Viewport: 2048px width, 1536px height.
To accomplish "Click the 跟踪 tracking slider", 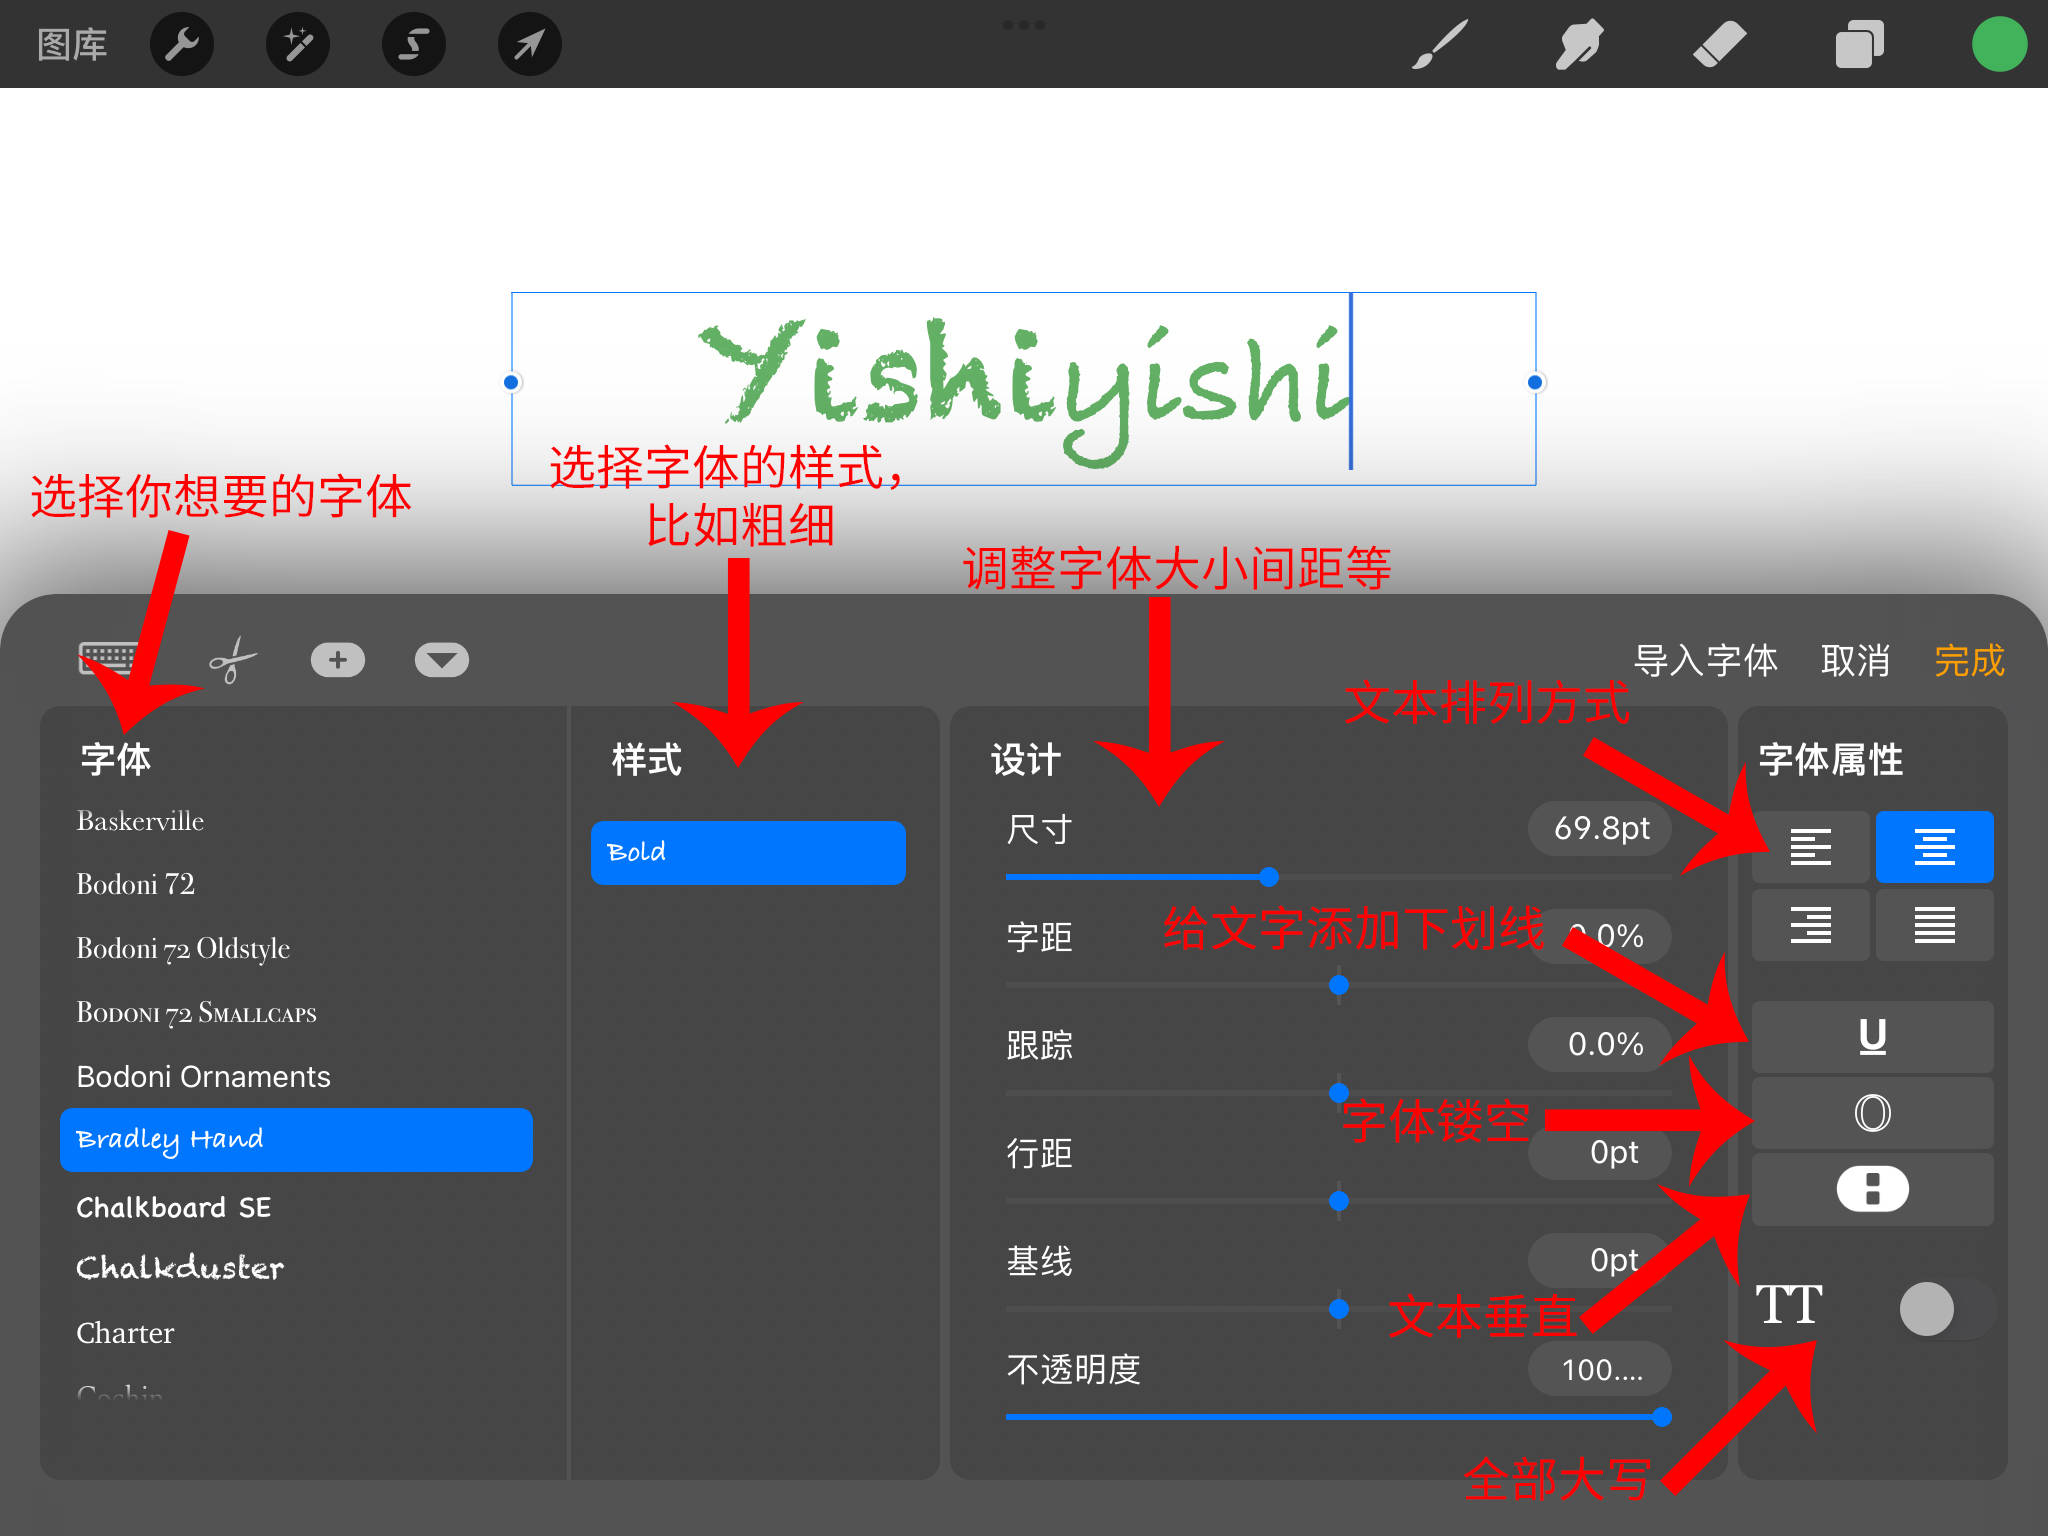I will click(1338, 1093).
